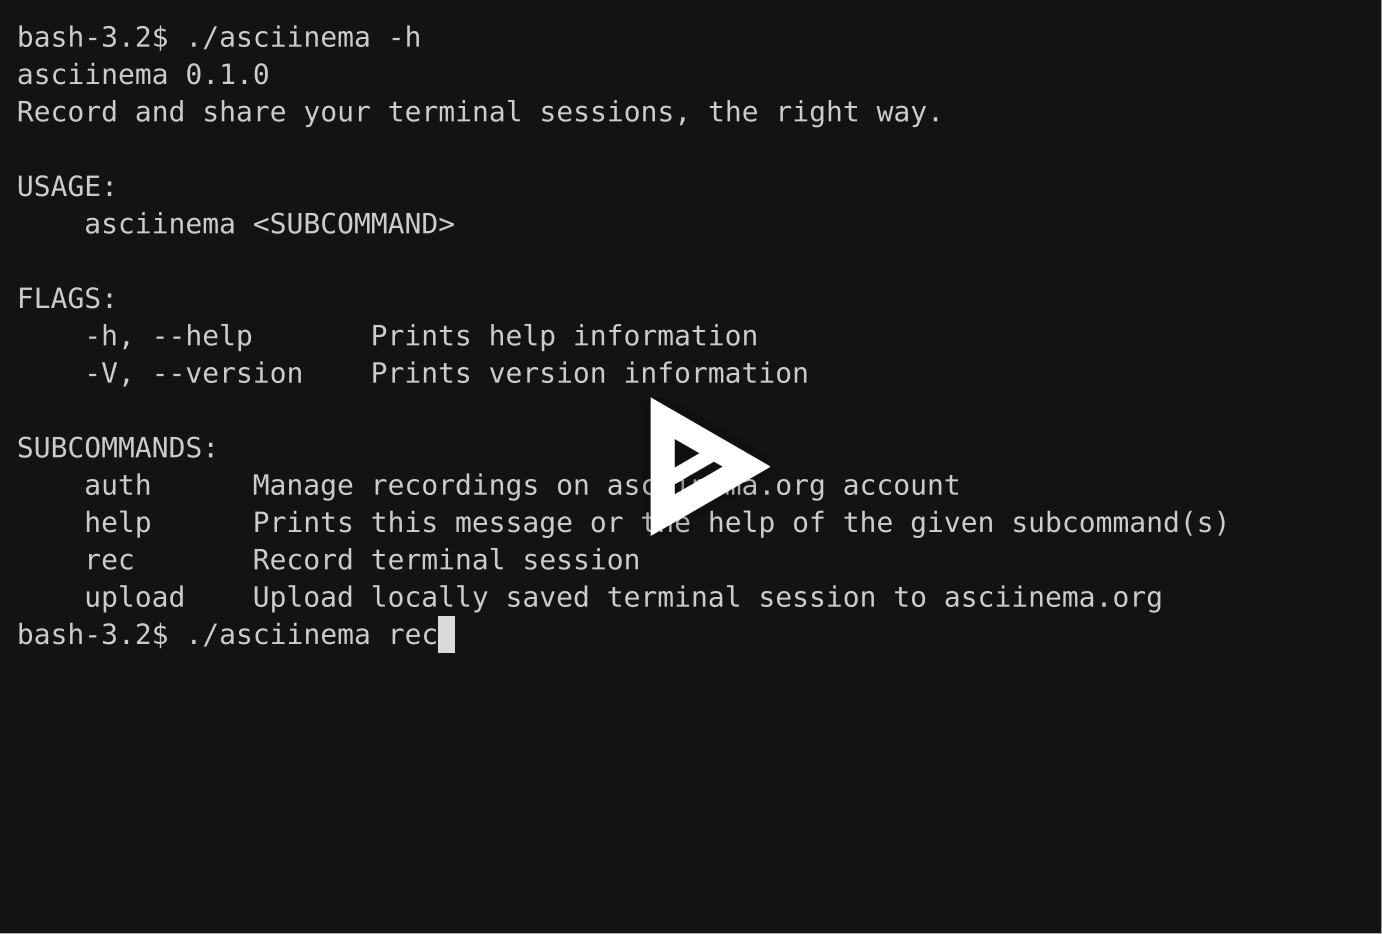
Task: Click the last bash-3.2$ prompt
Action: click(x=93, y=634)
